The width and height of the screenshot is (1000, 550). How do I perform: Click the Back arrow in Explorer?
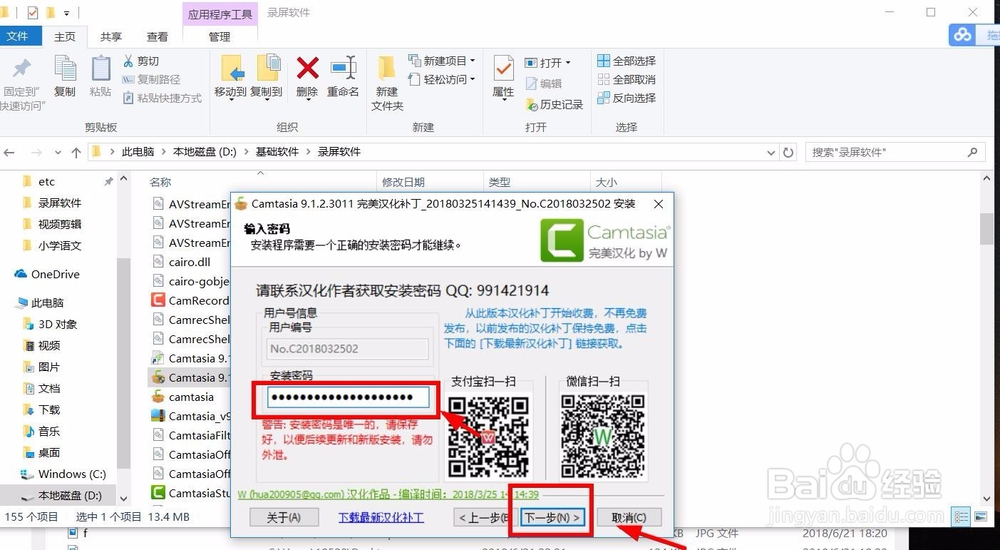[x=9, y=152]
